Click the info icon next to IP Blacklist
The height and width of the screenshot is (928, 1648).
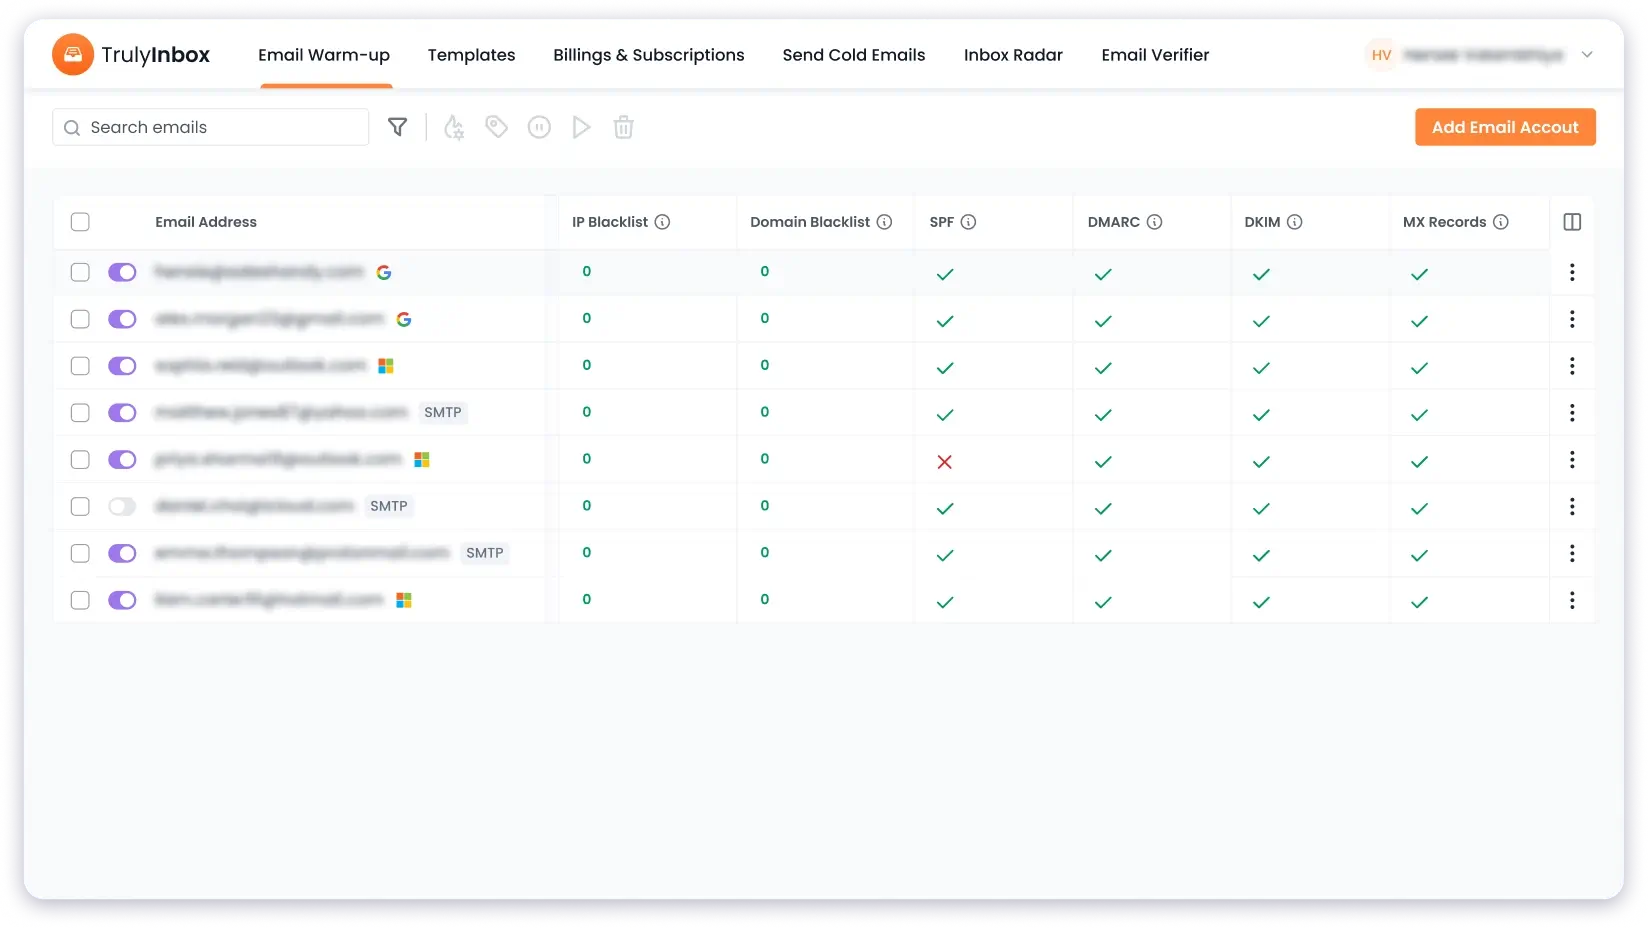point(666,222)
